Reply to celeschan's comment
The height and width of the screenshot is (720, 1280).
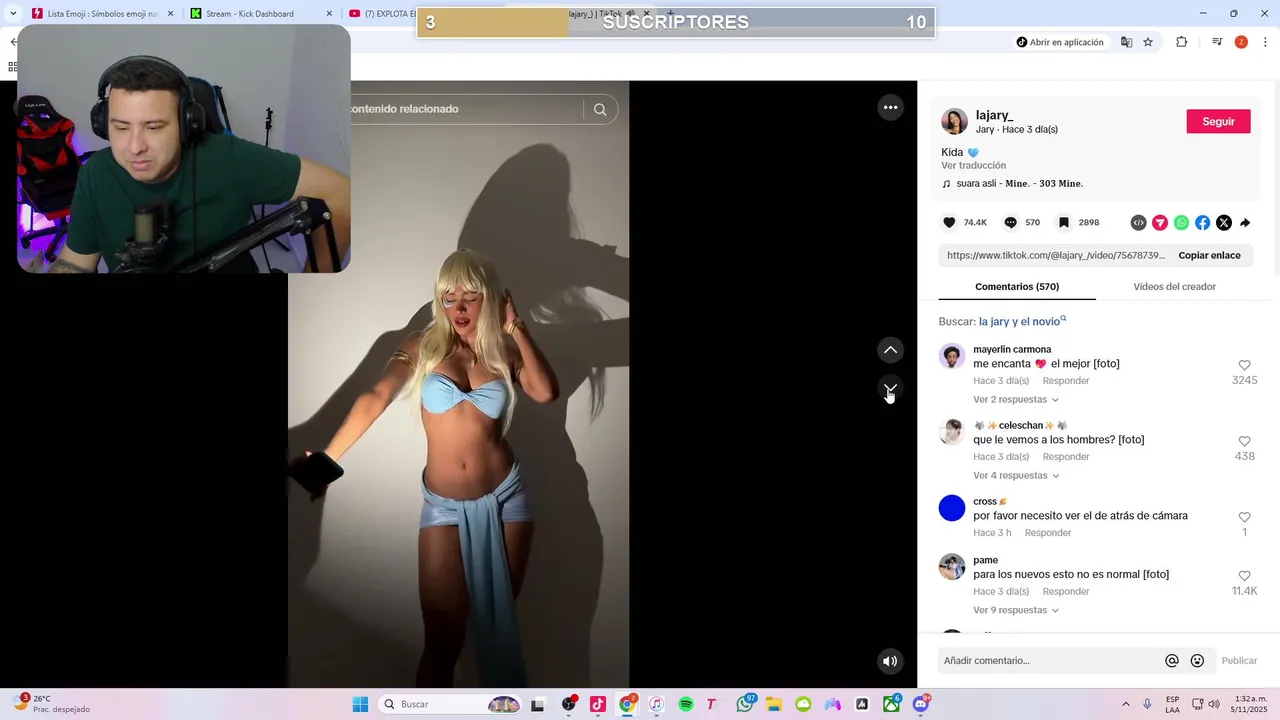coord(1066,457)
